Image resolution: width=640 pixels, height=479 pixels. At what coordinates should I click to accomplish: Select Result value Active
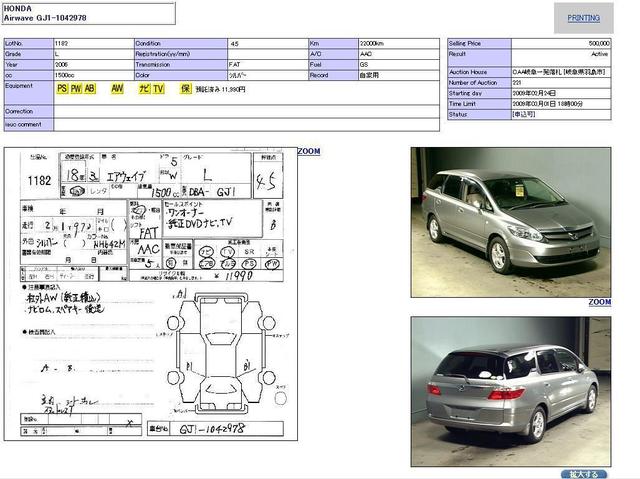pos(600,54)
